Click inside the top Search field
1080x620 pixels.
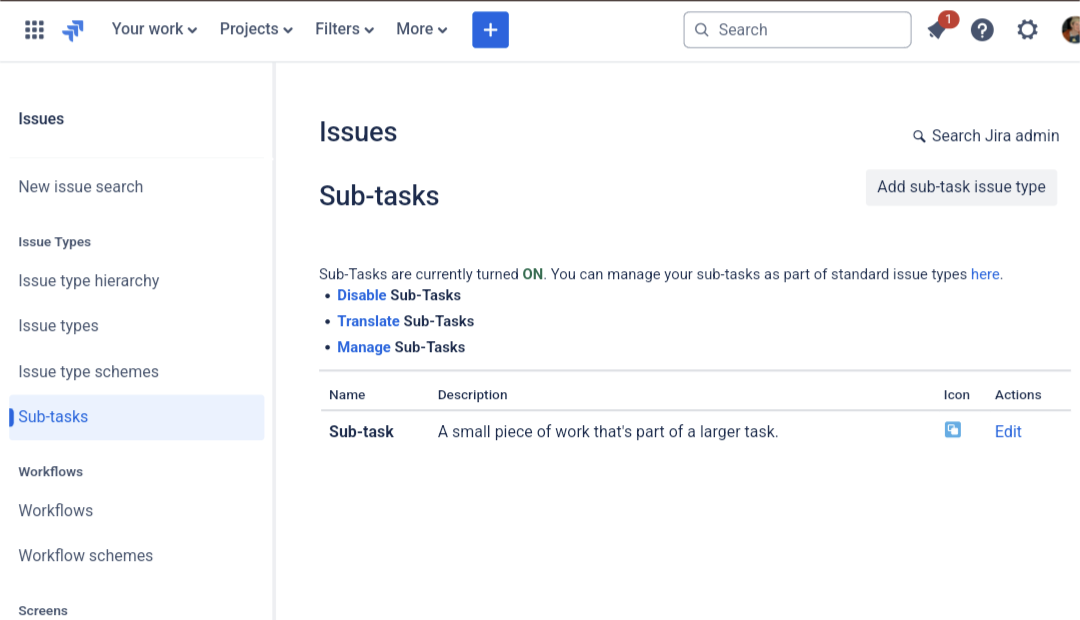pyautogui.click(x=796, y=30)
